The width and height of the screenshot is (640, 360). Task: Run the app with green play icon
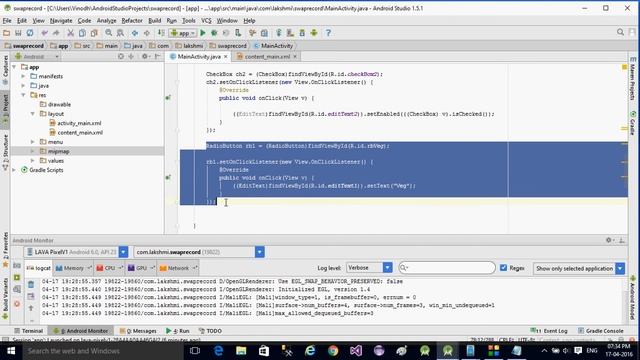203,33
